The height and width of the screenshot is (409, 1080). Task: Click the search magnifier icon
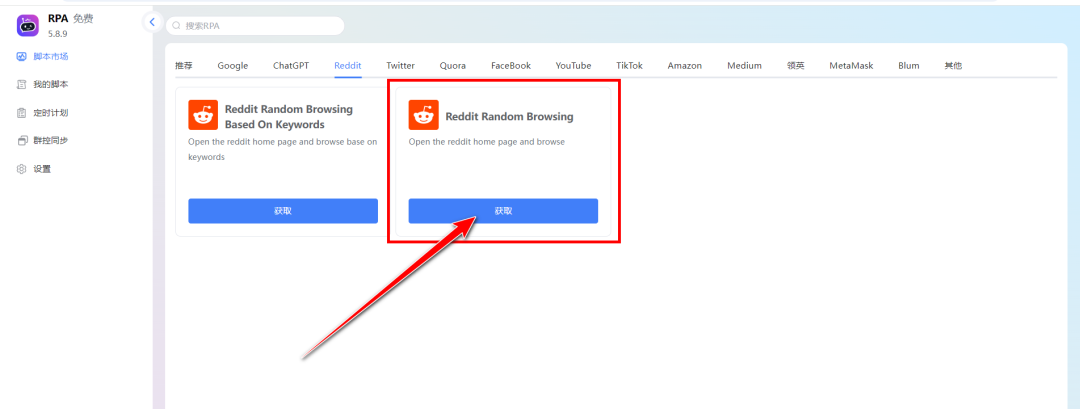point(176,26)
